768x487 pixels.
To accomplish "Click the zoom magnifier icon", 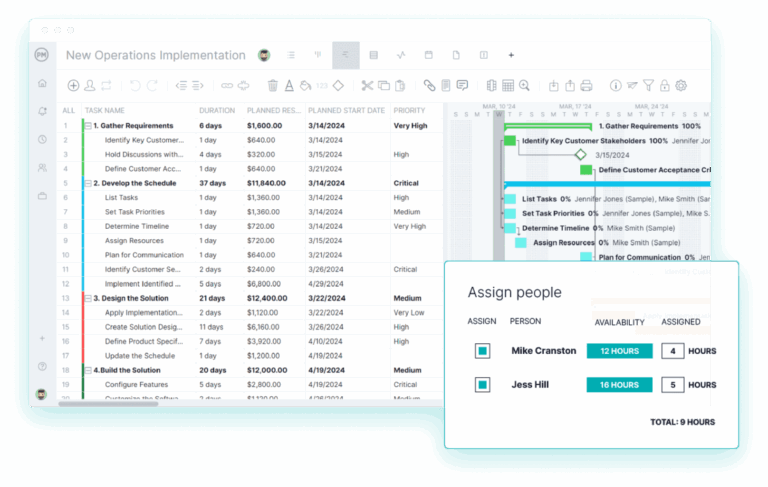I will pyautogui.click(x=525, y=86).
